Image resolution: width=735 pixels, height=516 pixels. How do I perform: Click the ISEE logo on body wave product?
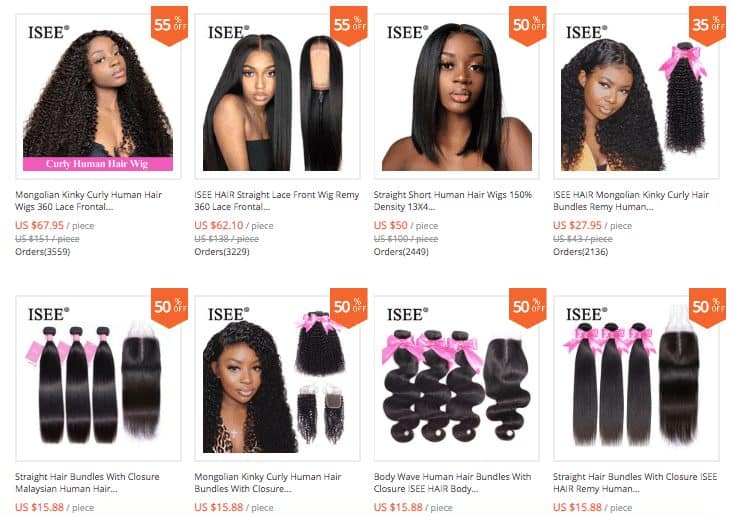pyautogui.click(x=407, y=314)
